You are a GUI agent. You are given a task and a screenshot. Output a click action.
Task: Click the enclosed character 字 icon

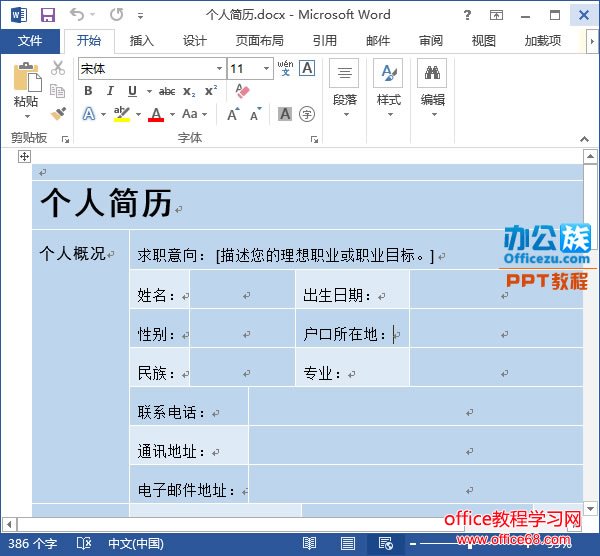point(307,114)
